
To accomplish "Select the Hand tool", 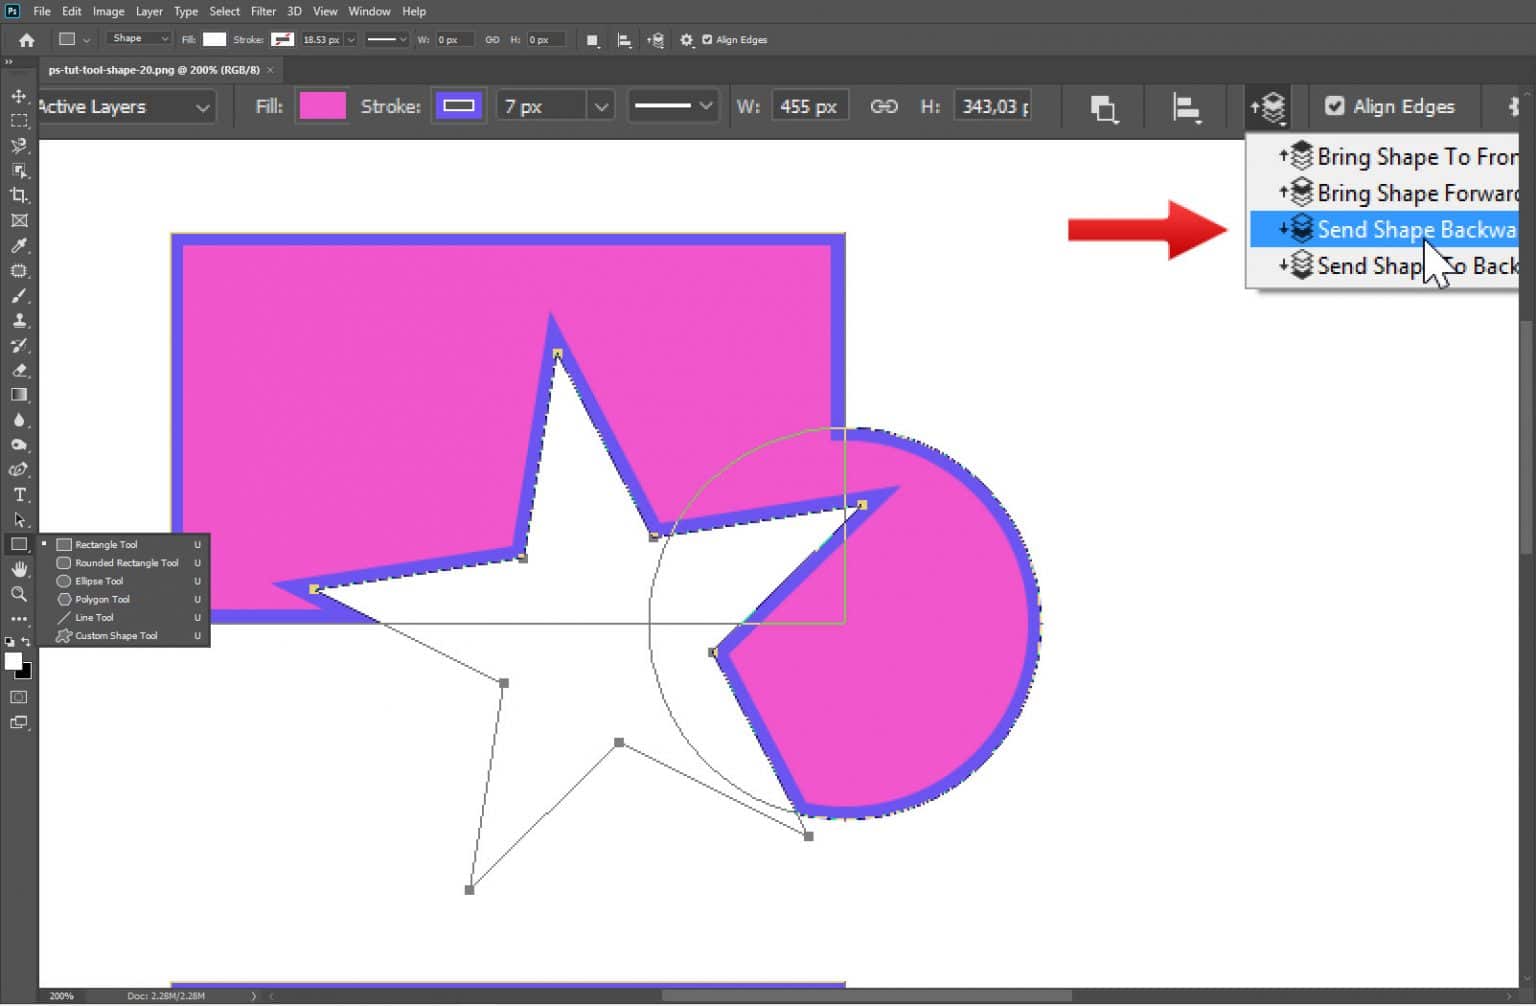I will [18, 570].
